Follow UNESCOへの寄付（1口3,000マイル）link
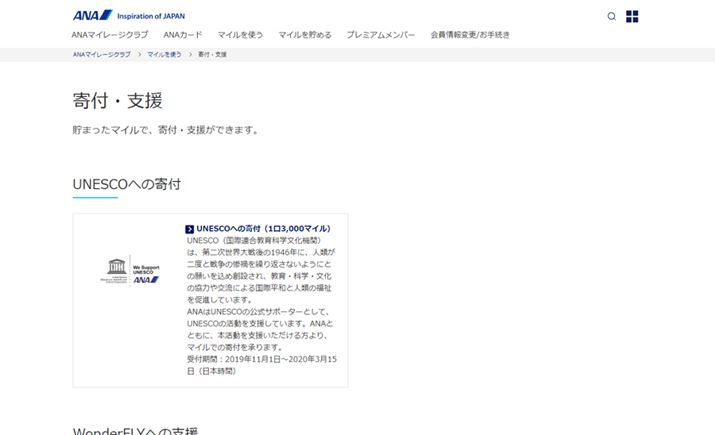 tap(263, 228)
